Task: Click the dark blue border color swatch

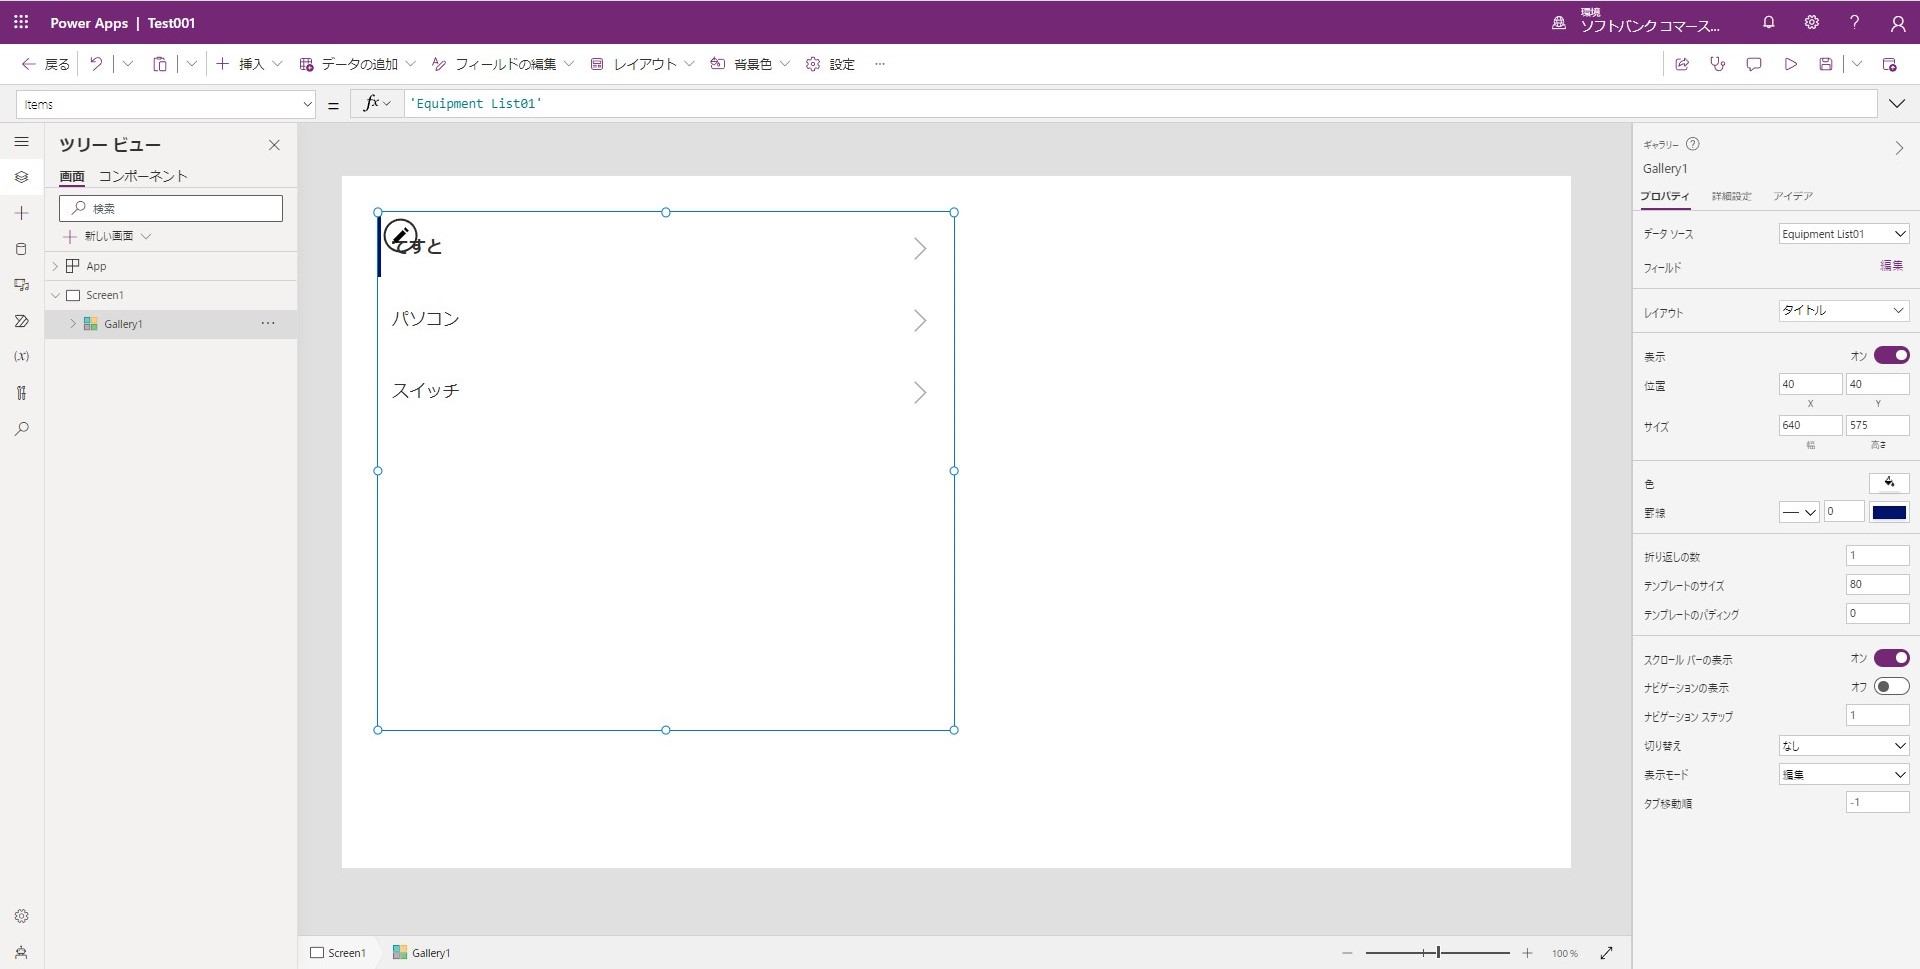Action: (1889, 512)
